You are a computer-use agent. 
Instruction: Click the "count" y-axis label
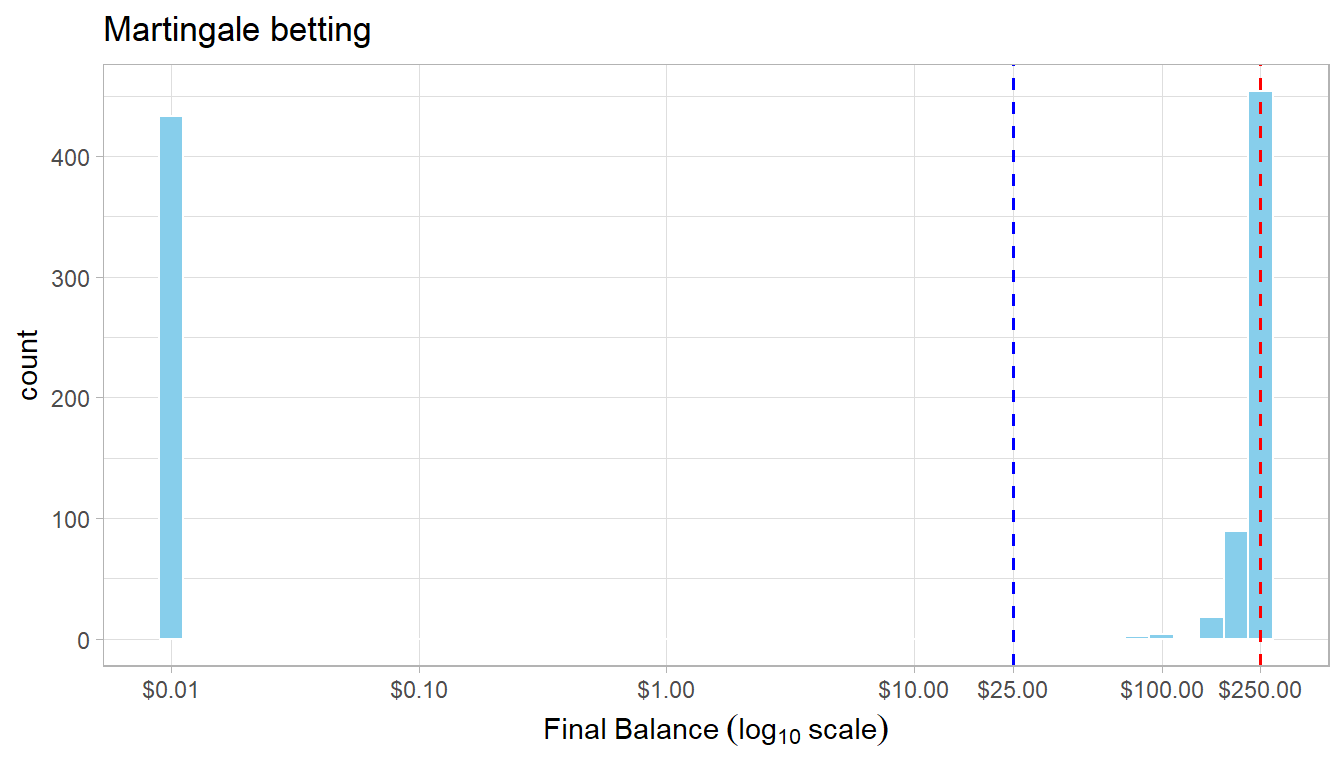point(29,364)
